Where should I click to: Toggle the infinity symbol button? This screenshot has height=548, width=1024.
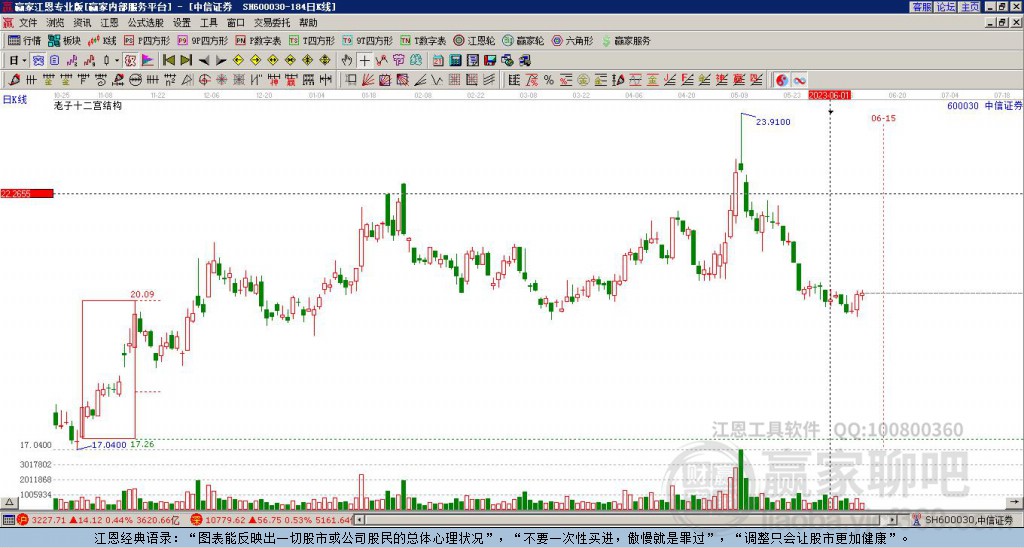799,80
